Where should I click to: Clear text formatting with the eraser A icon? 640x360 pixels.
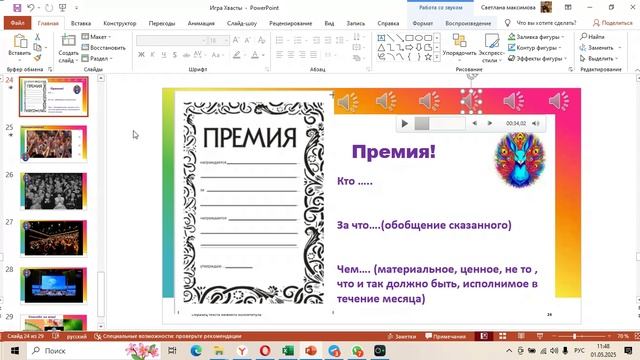[x=262, y=40]
